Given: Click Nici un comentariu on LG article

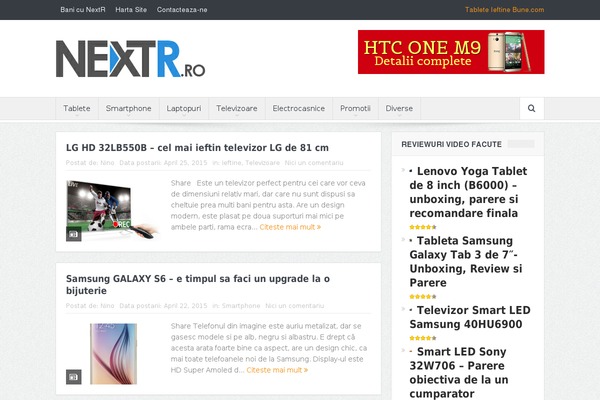Looking at the screenshot, I should tap(314, 163).
